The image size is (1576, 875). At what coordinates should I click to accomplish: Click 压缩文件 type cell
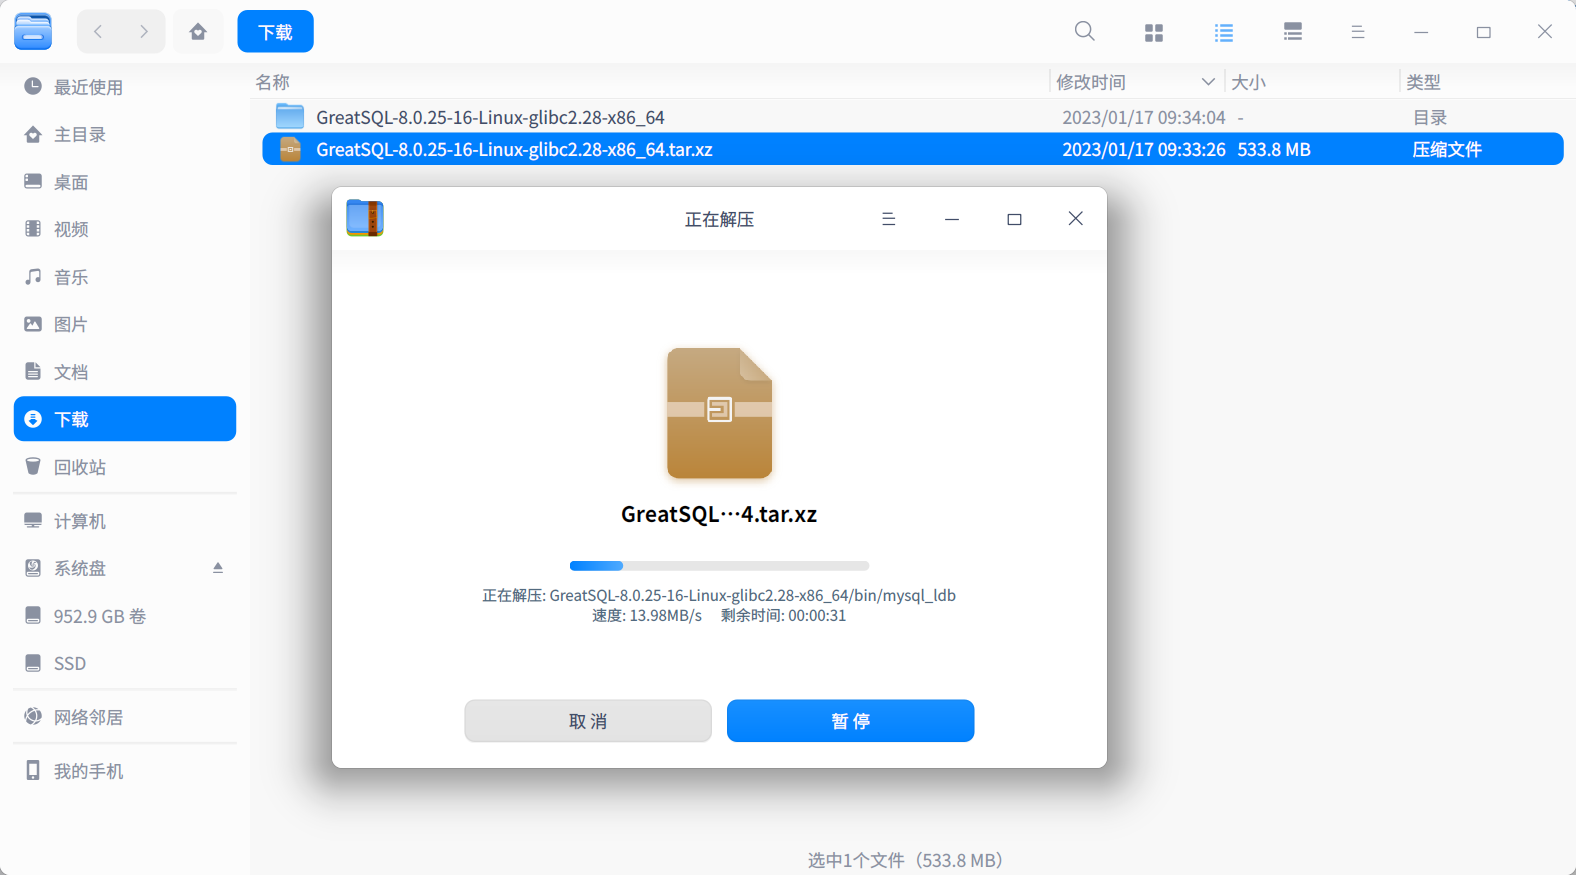tap(1447, 150)
